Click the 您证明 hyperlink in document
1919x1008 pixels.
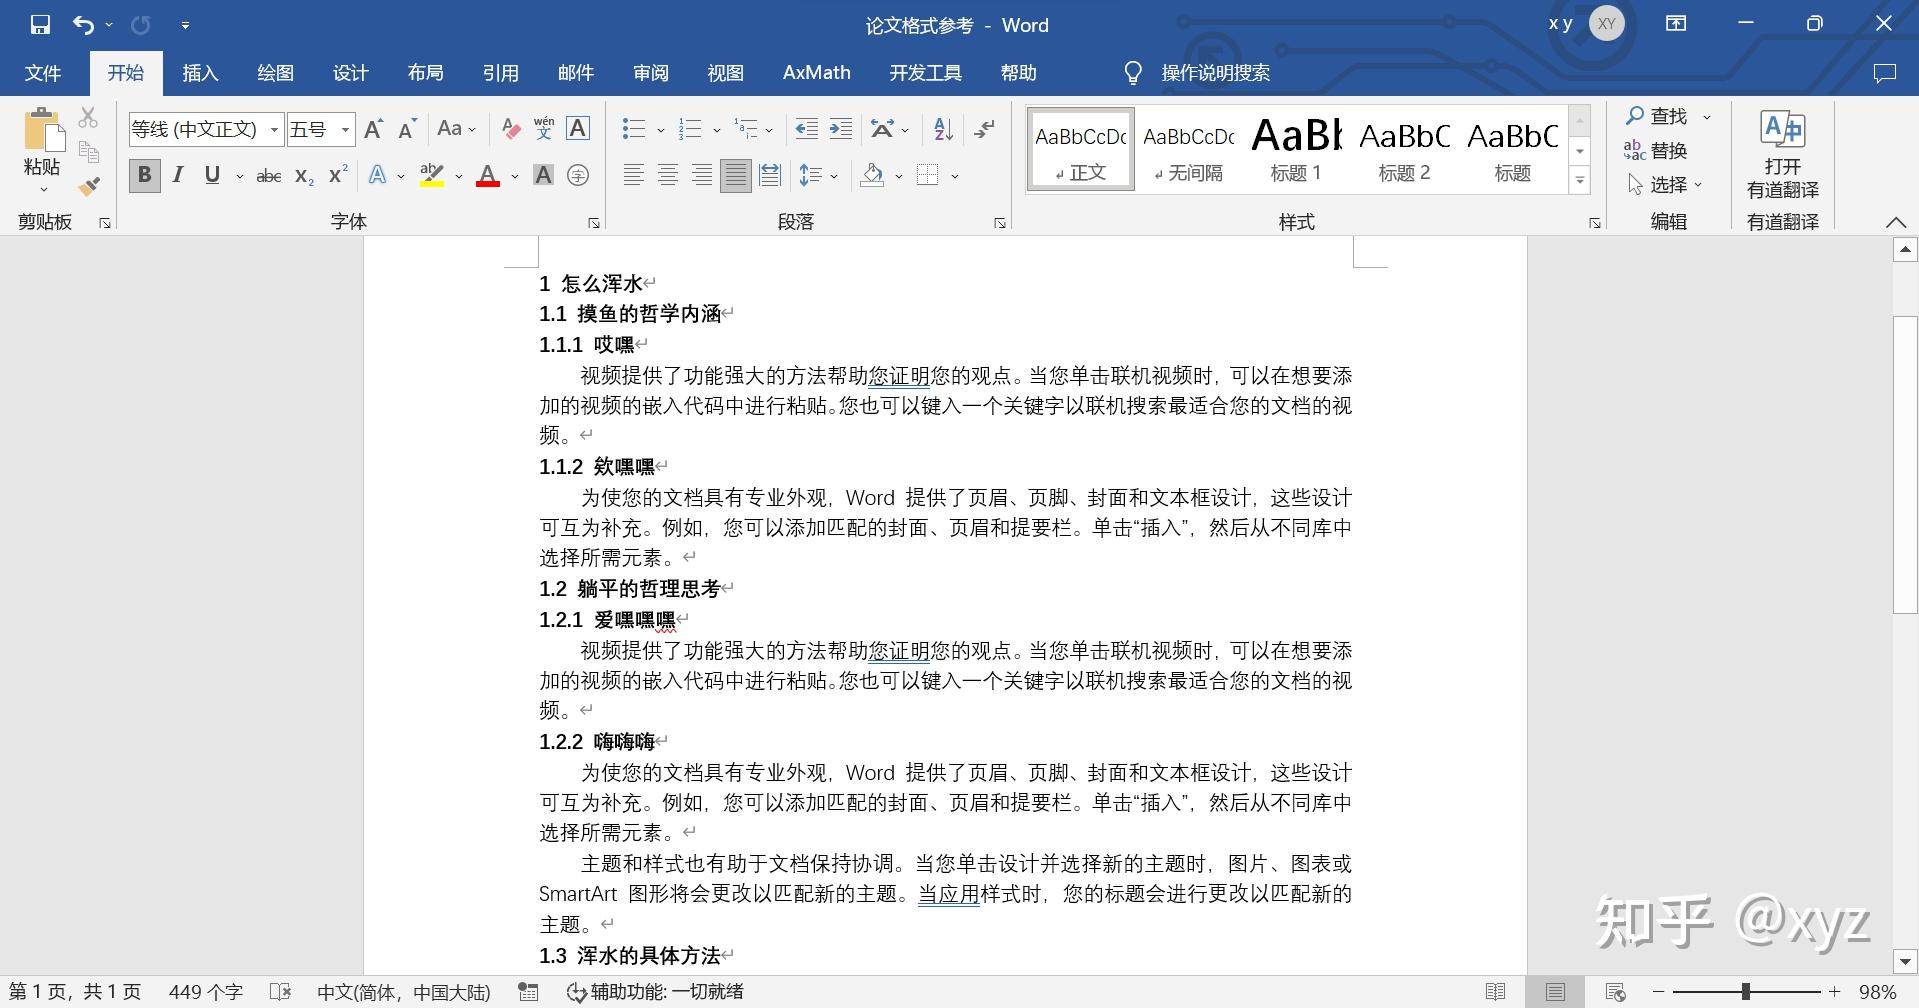(x=897, y=376)
